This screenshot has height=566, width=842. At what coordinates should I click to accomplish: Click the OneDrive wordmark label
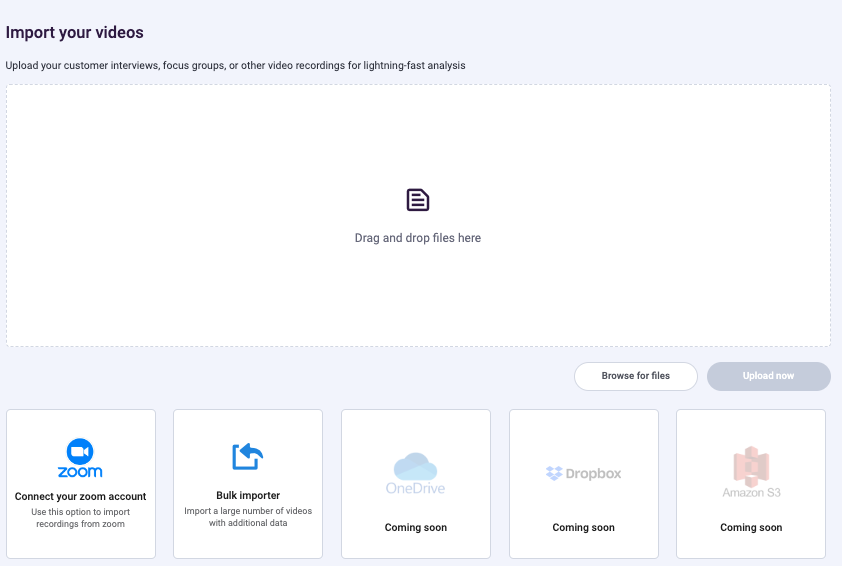(x=415, y=488)
